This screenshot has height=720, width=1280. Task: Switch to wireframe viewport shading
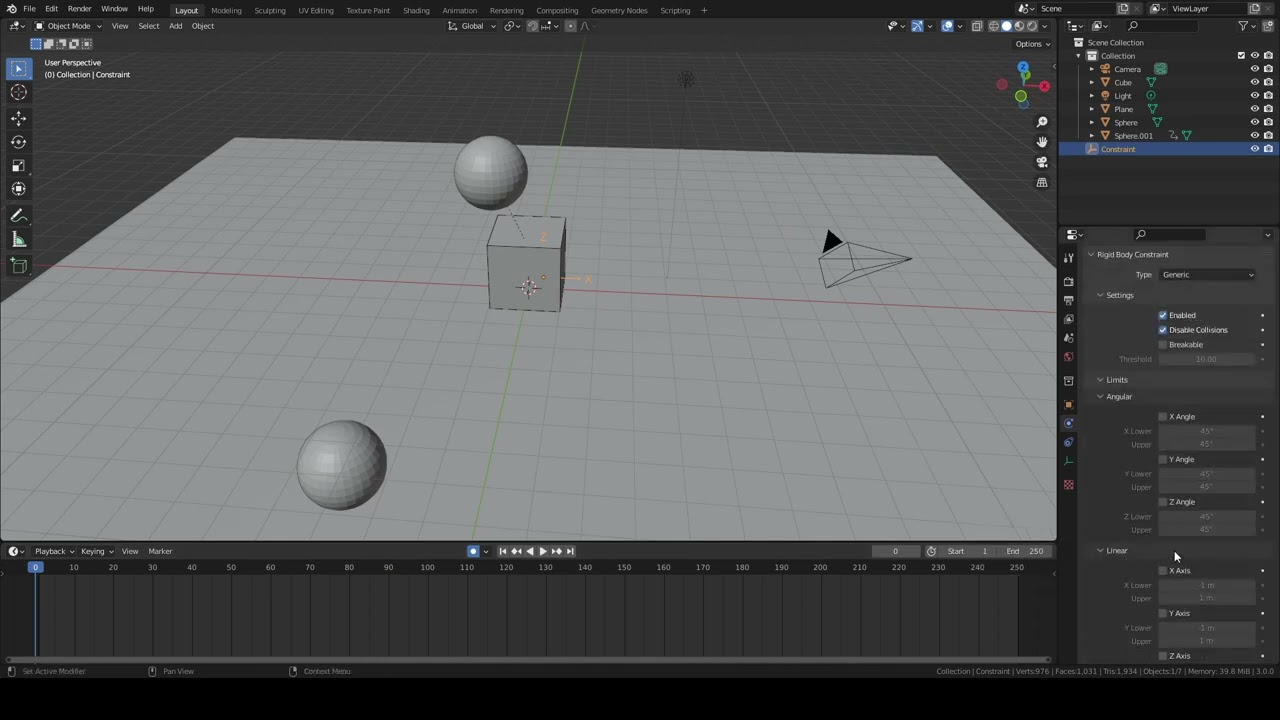994,26
